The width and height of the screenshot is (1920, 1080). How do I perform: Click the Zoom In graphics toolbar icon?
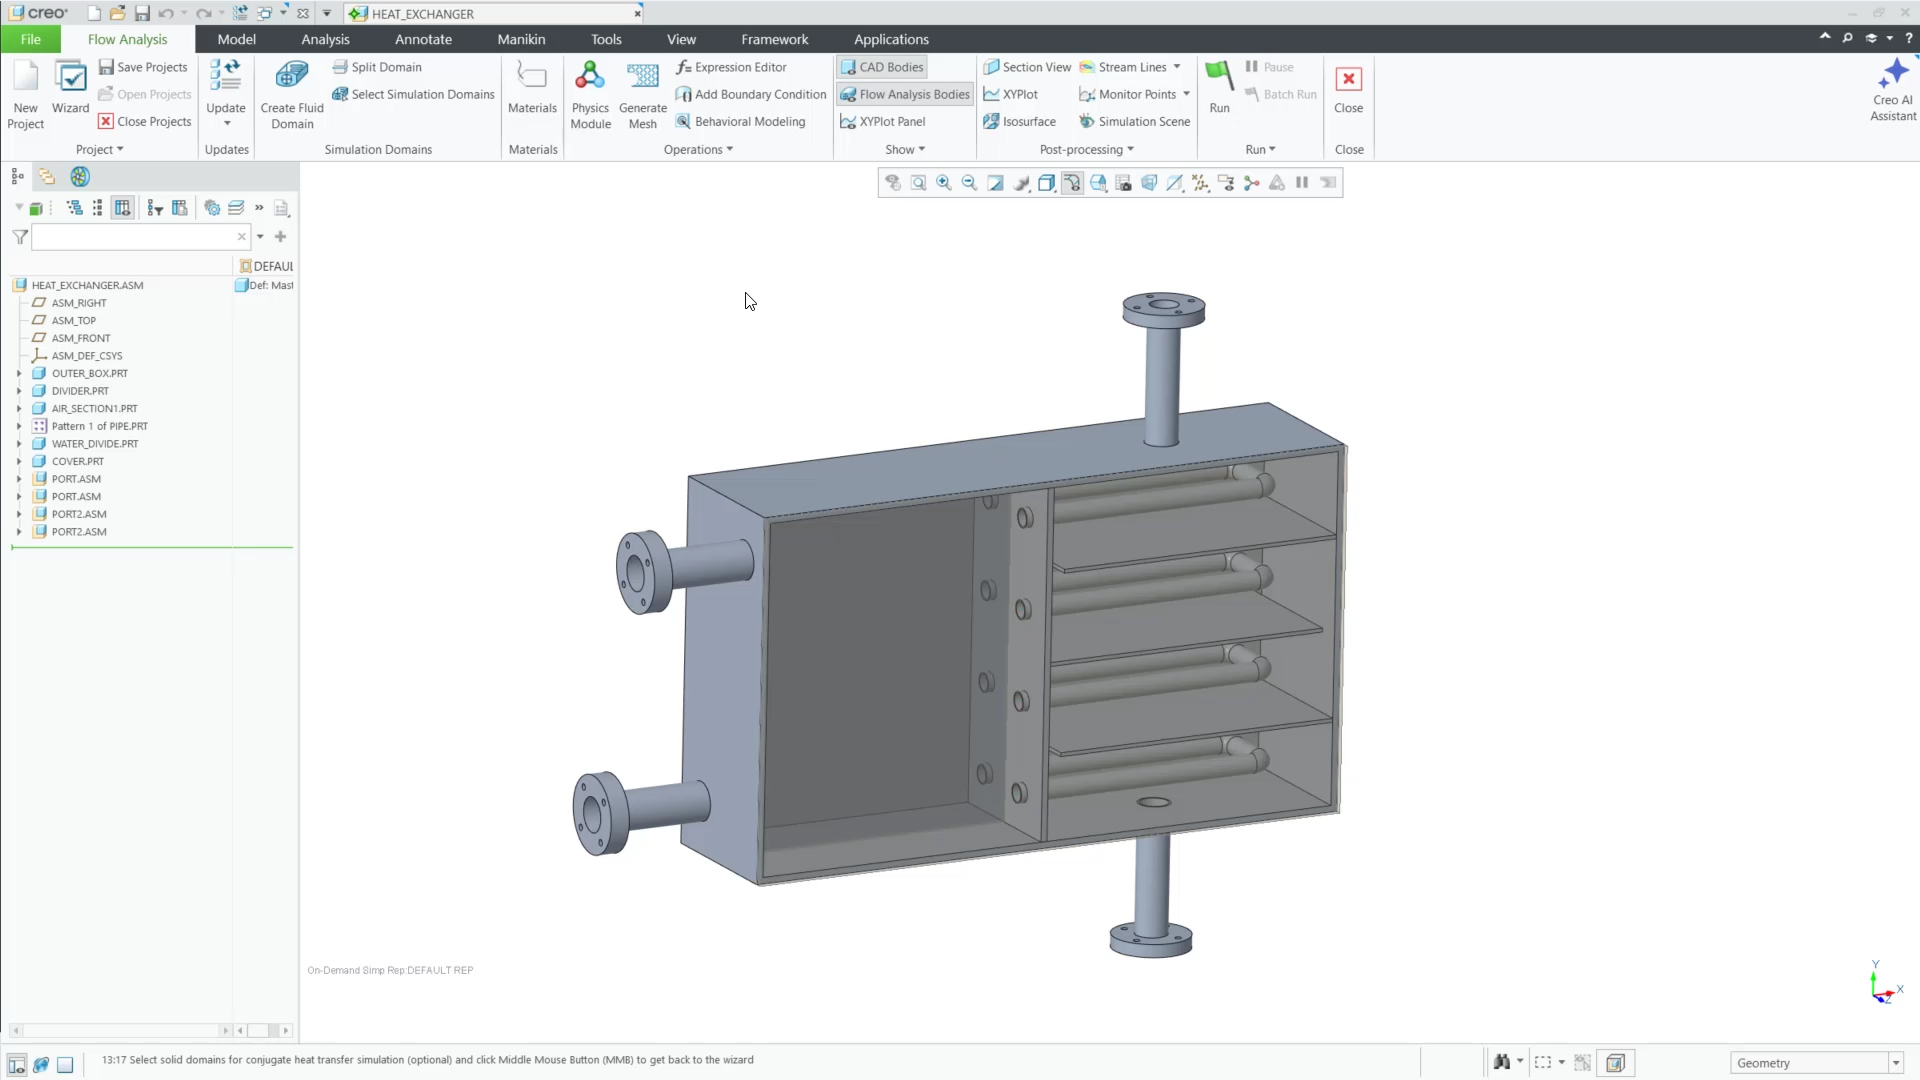pyautogui.click(x=944, y=183)
